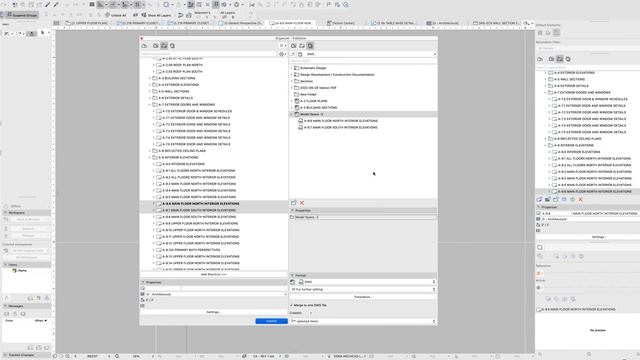This screenshot has height=360, width=640.
Task: Click Settings... button in Organizer left pane
Action: (213, 312)
